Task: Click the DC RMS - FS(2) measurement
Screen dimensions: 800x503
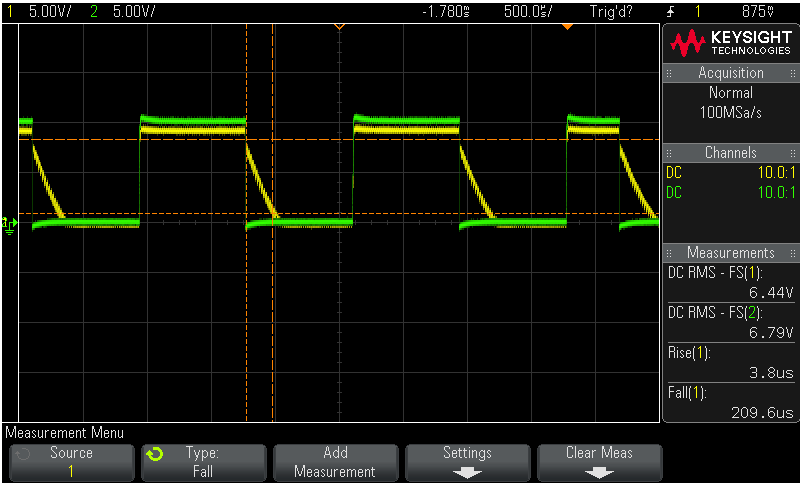Action: 715,313
